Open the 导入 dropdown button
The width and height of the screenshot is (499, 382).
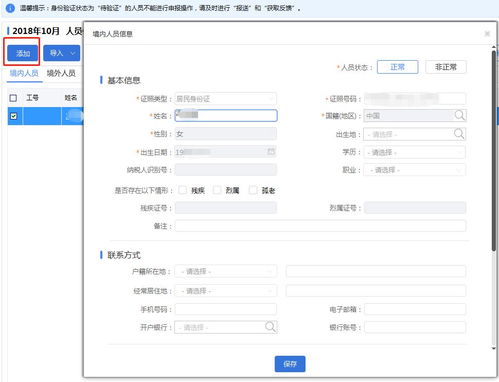(62, 53)
